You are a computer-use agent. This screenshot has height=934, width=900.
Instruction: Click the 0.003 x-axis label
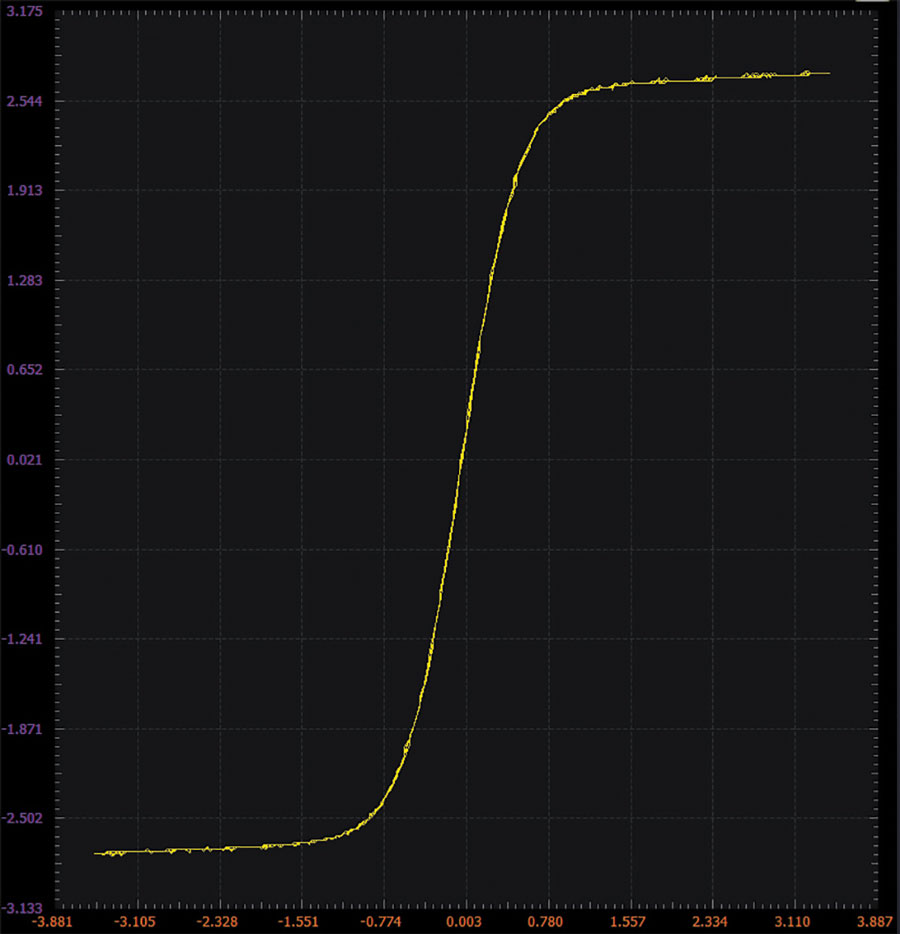click(x=464, y=922)
